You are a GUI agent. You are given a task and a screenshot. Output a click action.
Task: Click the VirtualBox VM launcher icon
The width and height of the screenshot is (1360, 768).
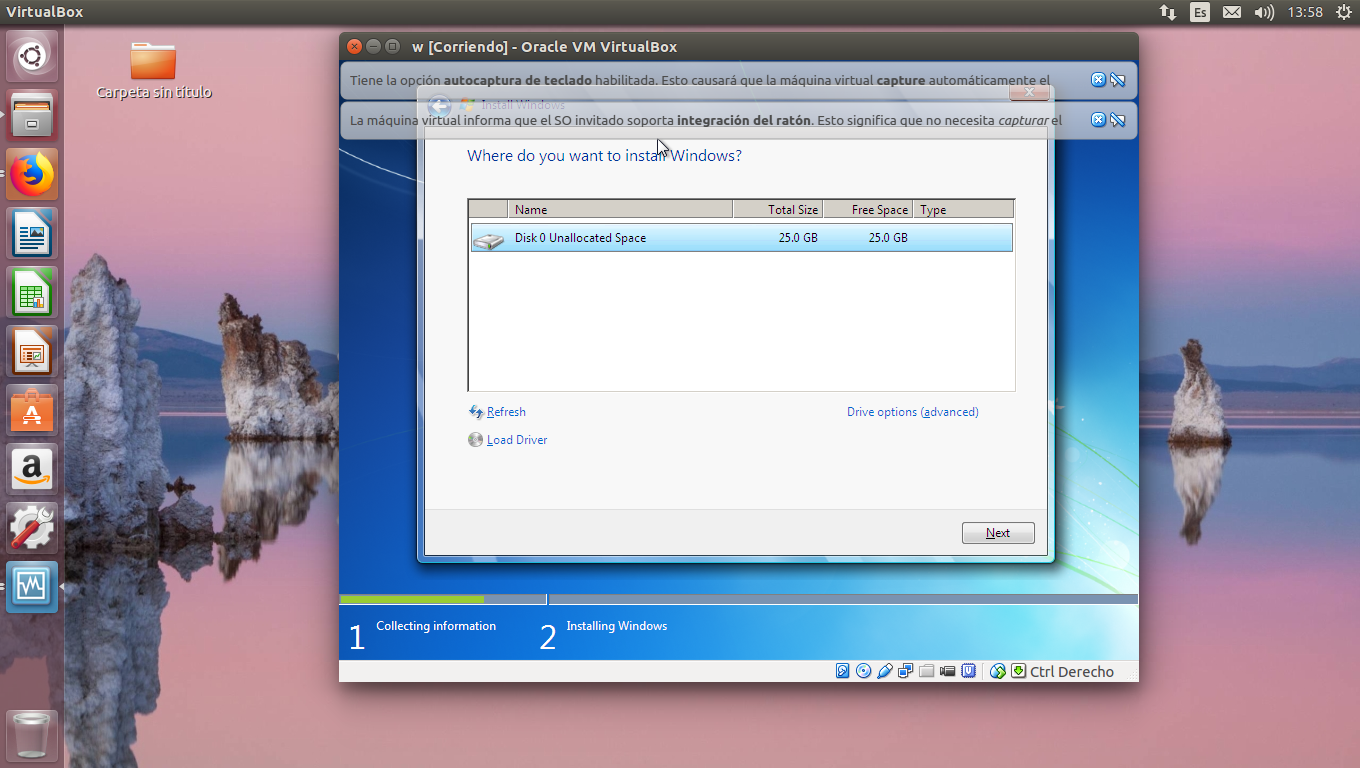[32, 587]
